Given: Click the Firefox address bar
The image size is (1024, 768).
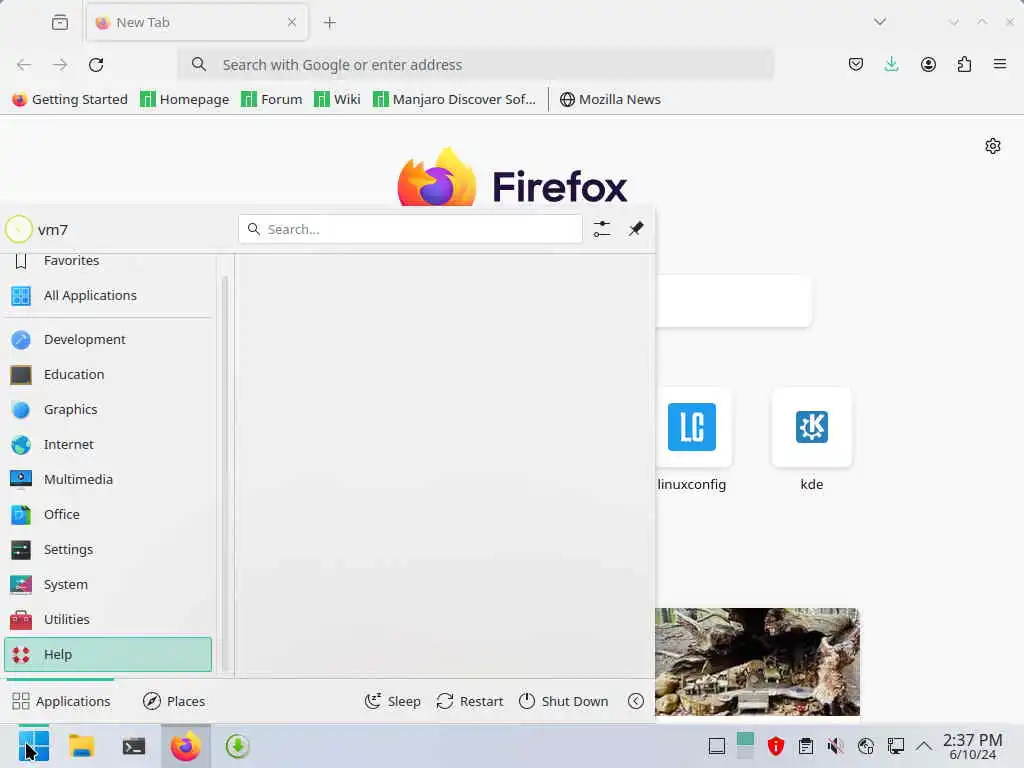Looking at the screenshot, I should (476, 65).
